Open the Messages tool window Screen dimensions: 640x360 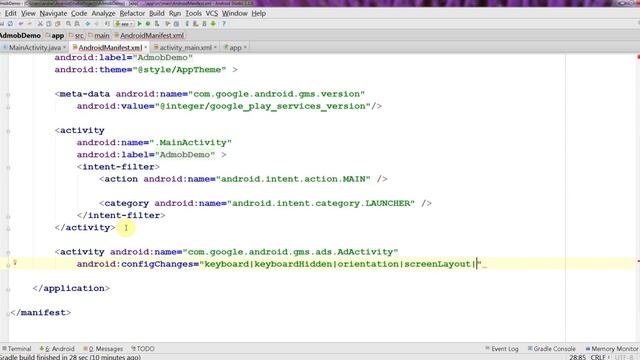click(103, 349)
